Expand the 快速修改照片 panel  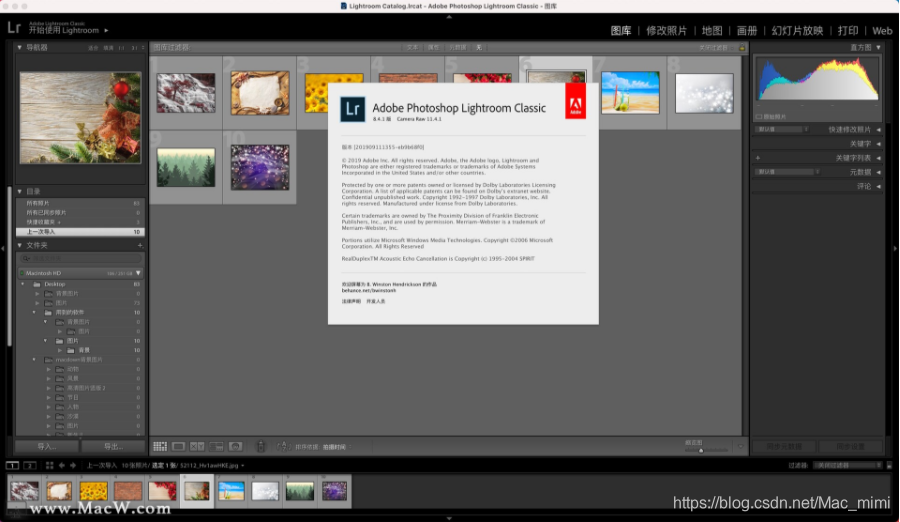click(879, 130)
